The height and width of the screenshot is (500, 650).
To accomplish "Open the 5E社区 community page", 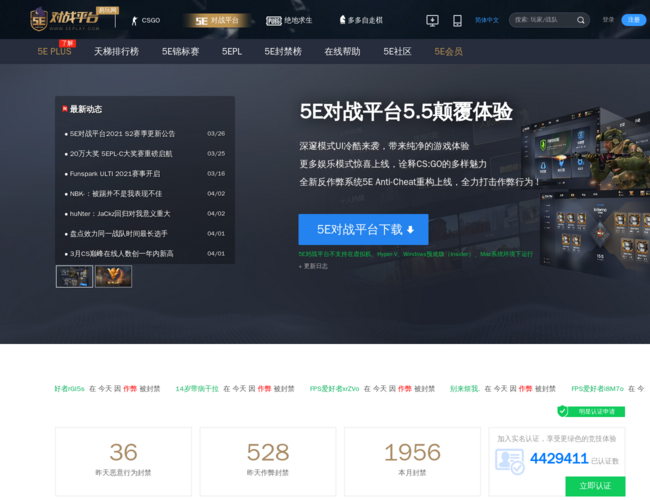I will pos(397,51).
